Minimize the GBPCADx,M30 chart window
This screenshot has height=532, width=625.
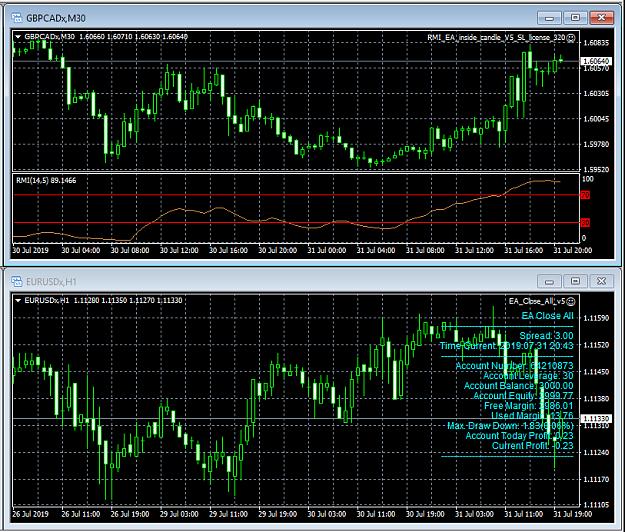click(x=549, y=18)
